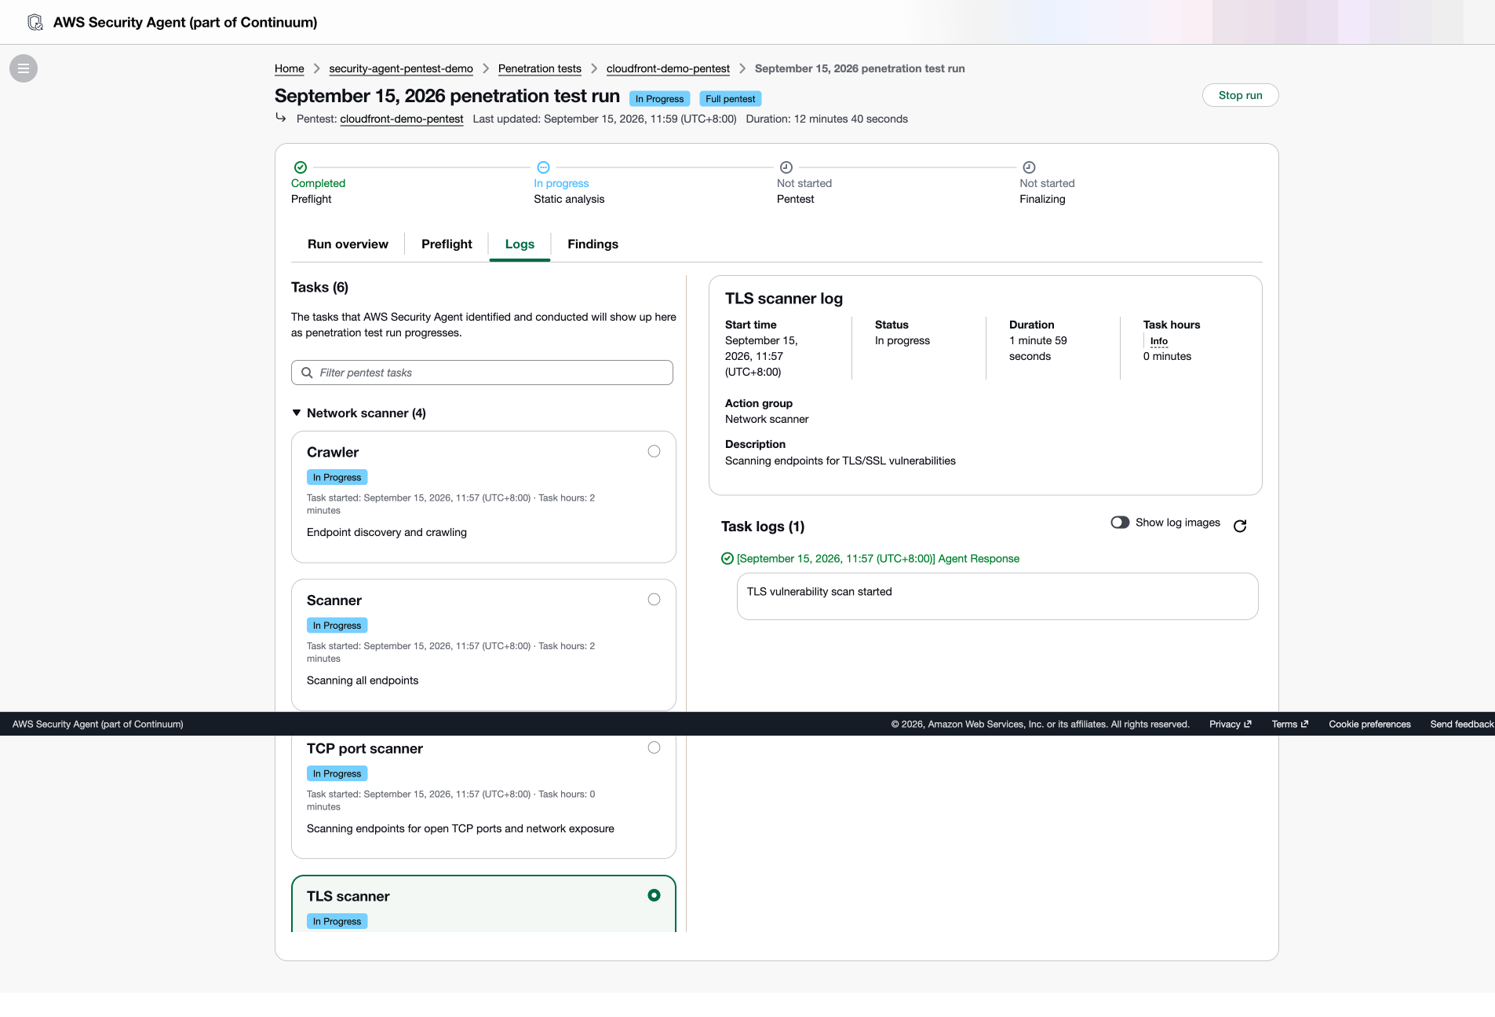Click the Task hours Info link

(x=1159, y=341)
